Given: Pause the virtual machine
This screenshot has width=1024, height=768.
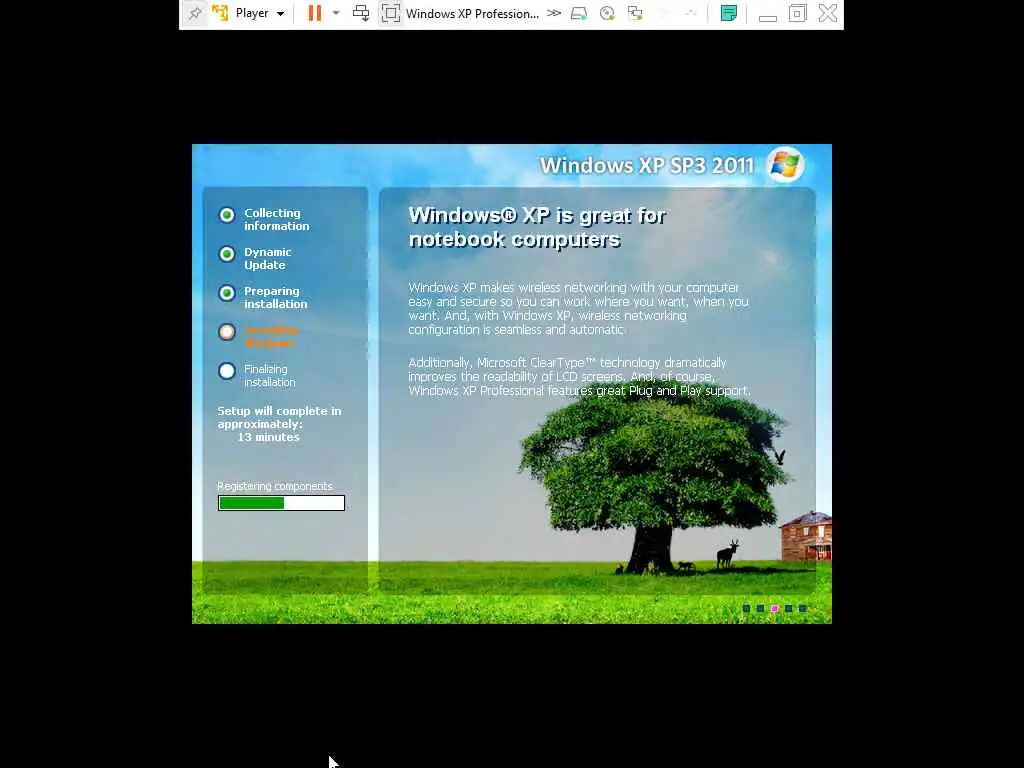Looking at the screenshot, I should tap(315, 14).
